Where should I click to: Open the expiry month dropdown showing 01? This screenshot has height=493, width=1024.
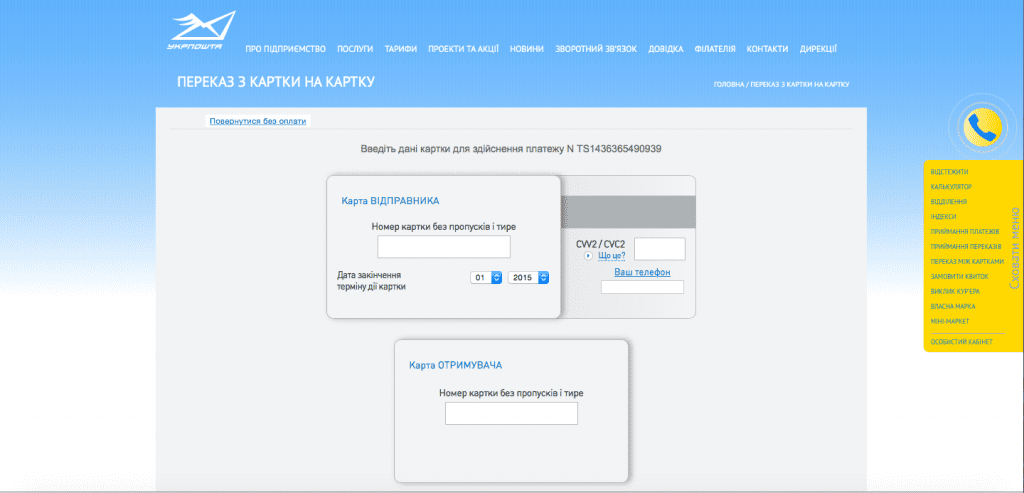(486, 278)
